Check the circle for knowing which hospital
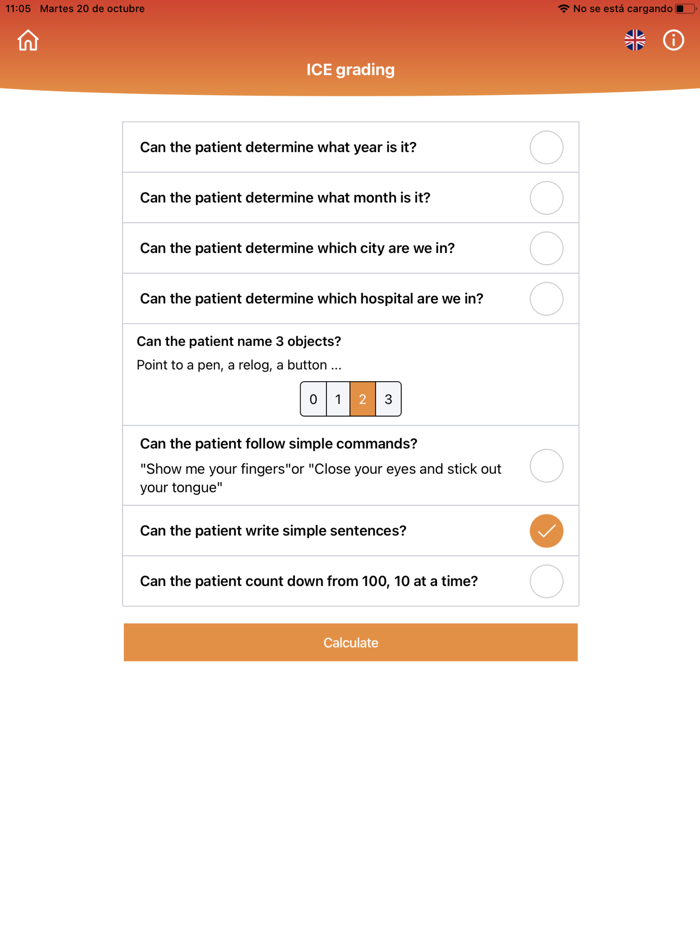 point(546,298)
